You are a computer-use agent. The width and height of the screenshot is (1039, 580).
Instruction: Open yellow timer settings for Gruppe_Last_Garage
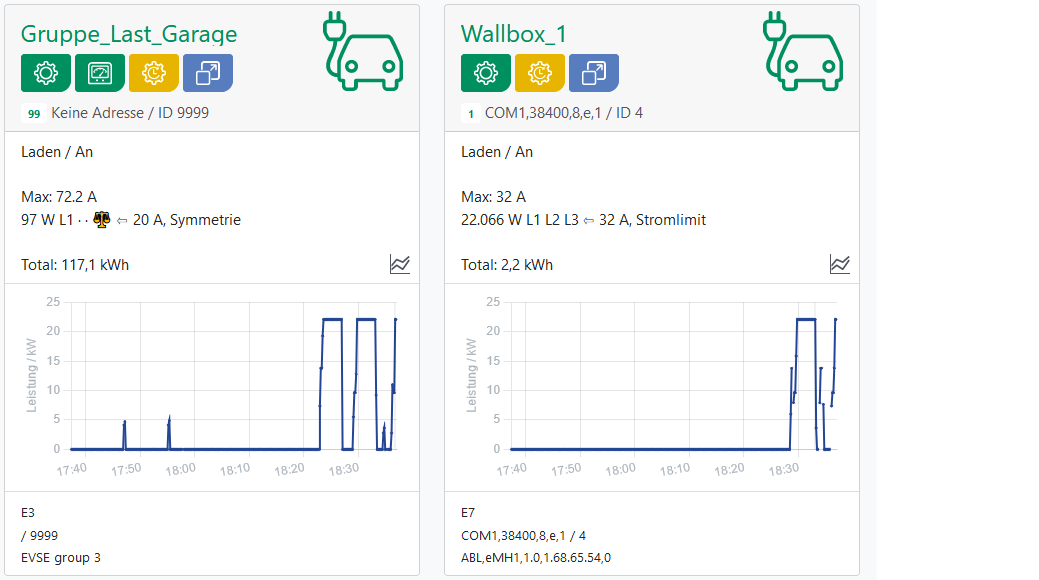pos(154,73)
